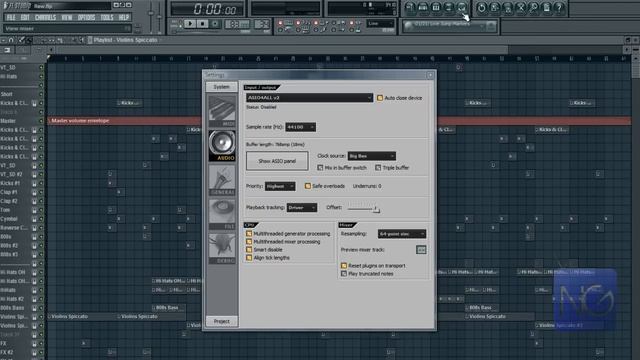Select the AUDIO settings speaker icon
Image resolution: width=640 pixels, height=360 pixels.
click(x=222, y=145)
